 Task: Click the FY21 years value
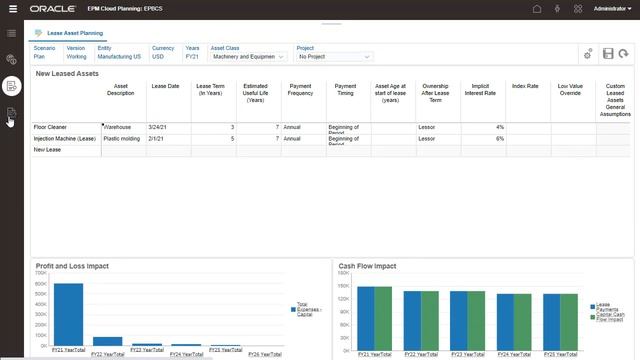[192, 57]
